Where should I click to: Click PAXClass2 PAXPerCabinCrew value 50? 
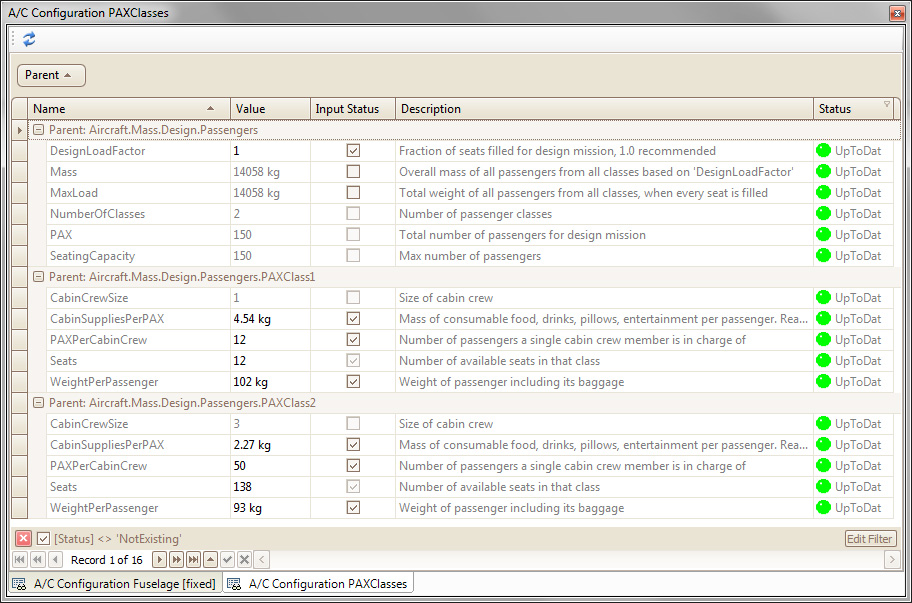(x=270, y=466)
